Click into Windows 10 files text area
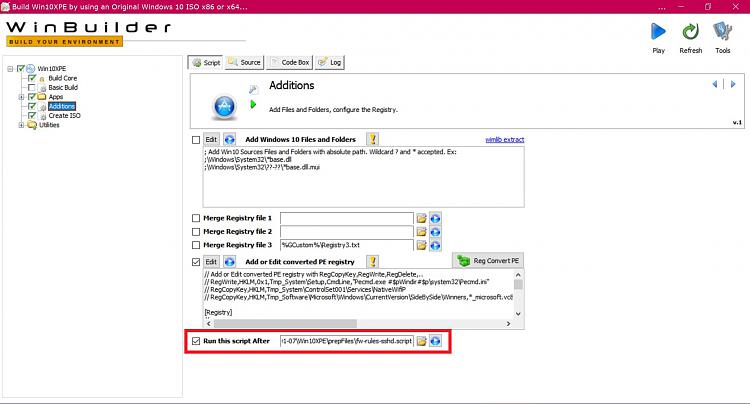 [x=364, y=177]
